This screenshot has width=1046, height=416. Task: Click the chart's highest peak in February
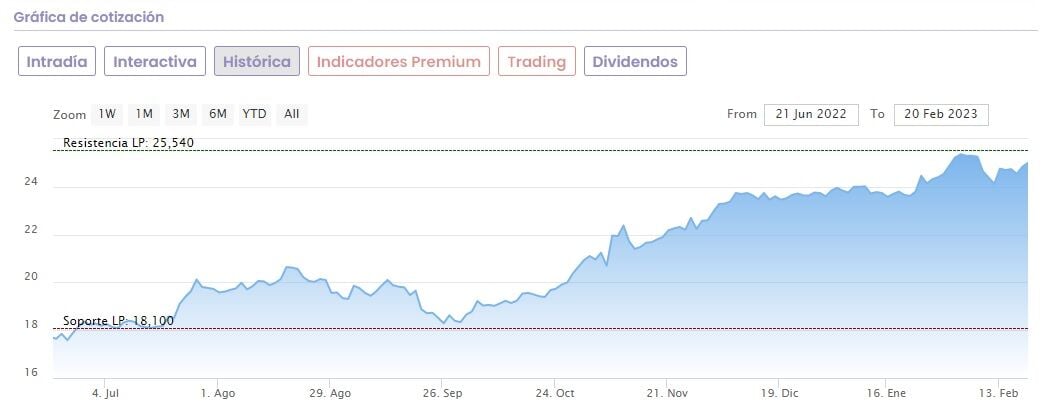coord(962,155)
